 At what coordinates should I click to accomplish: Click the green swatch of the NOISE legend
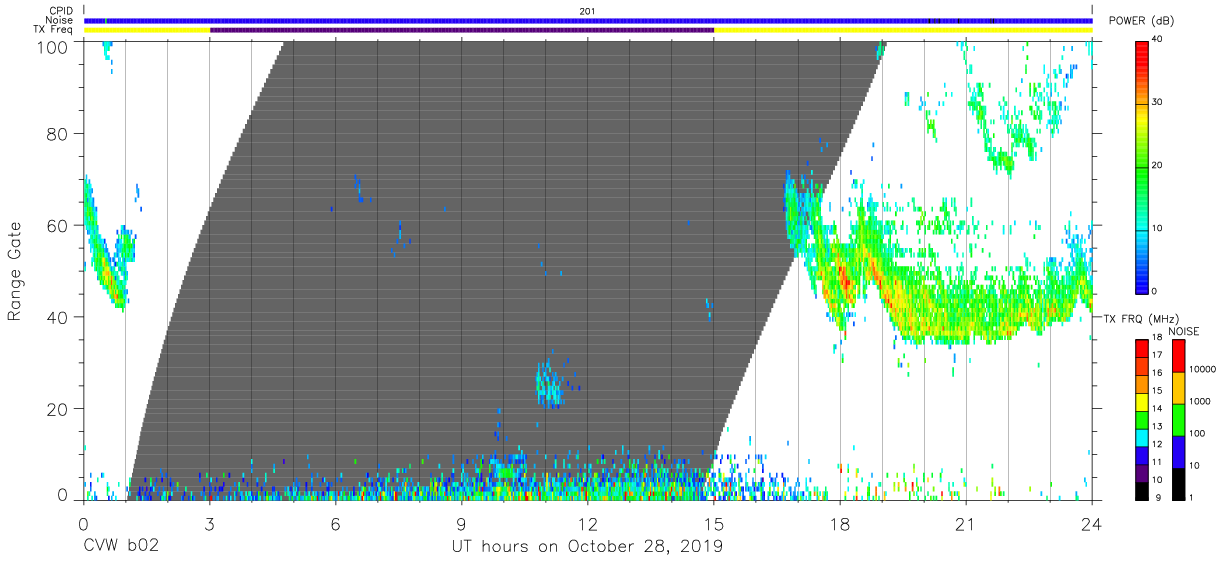coord(1179,419)
